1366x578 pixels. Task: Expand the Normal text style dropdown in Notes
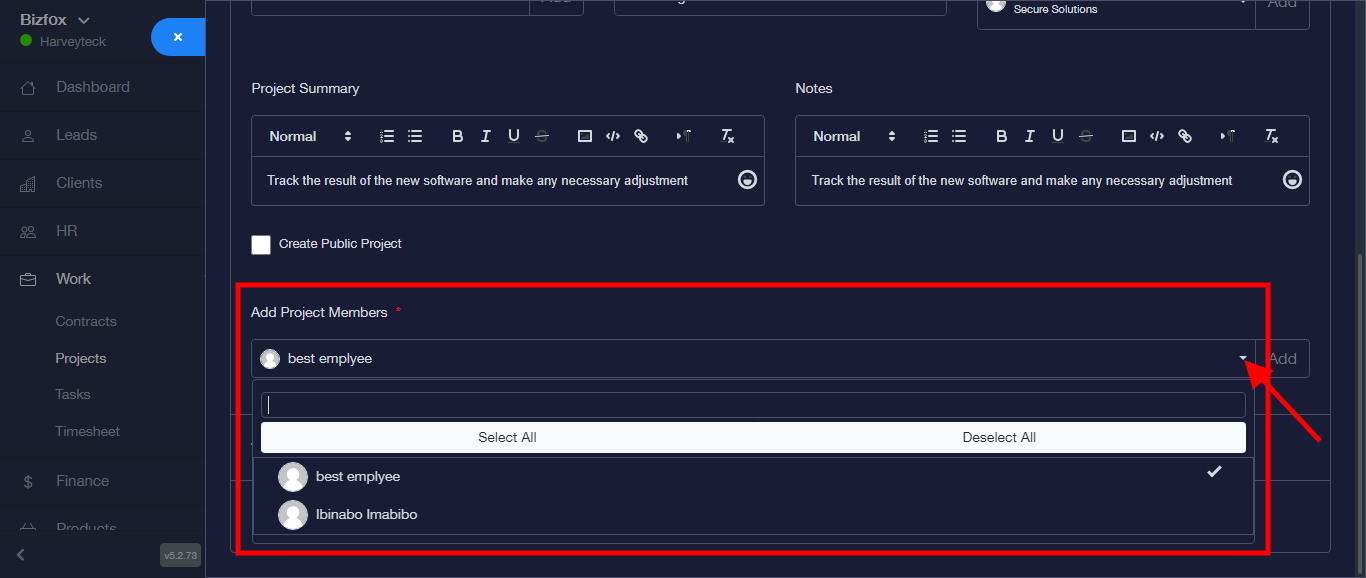tap(854, 136)
